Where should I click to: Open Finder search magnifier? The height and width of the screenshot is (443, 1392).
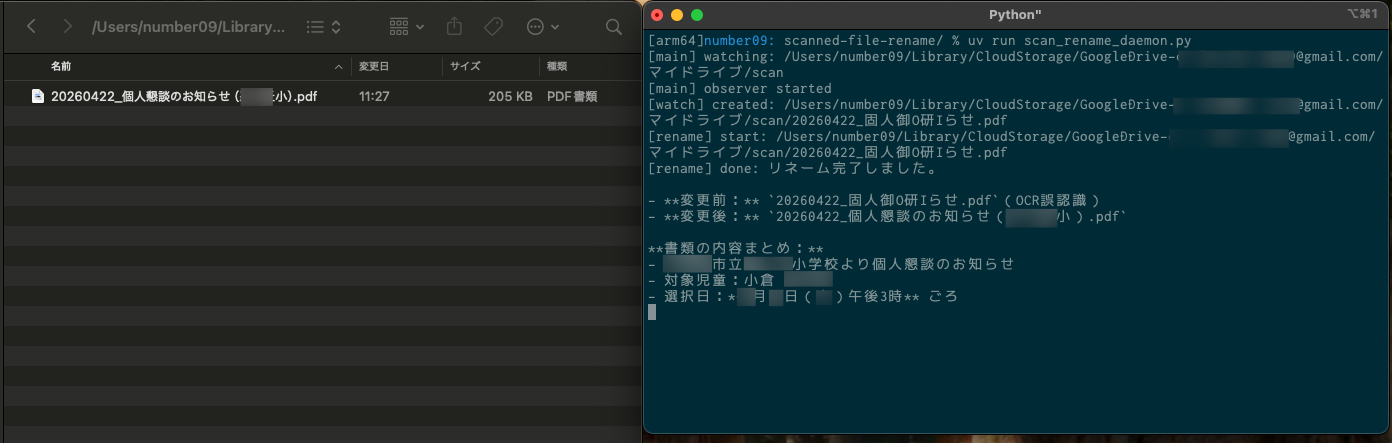[x=614, y=27]
